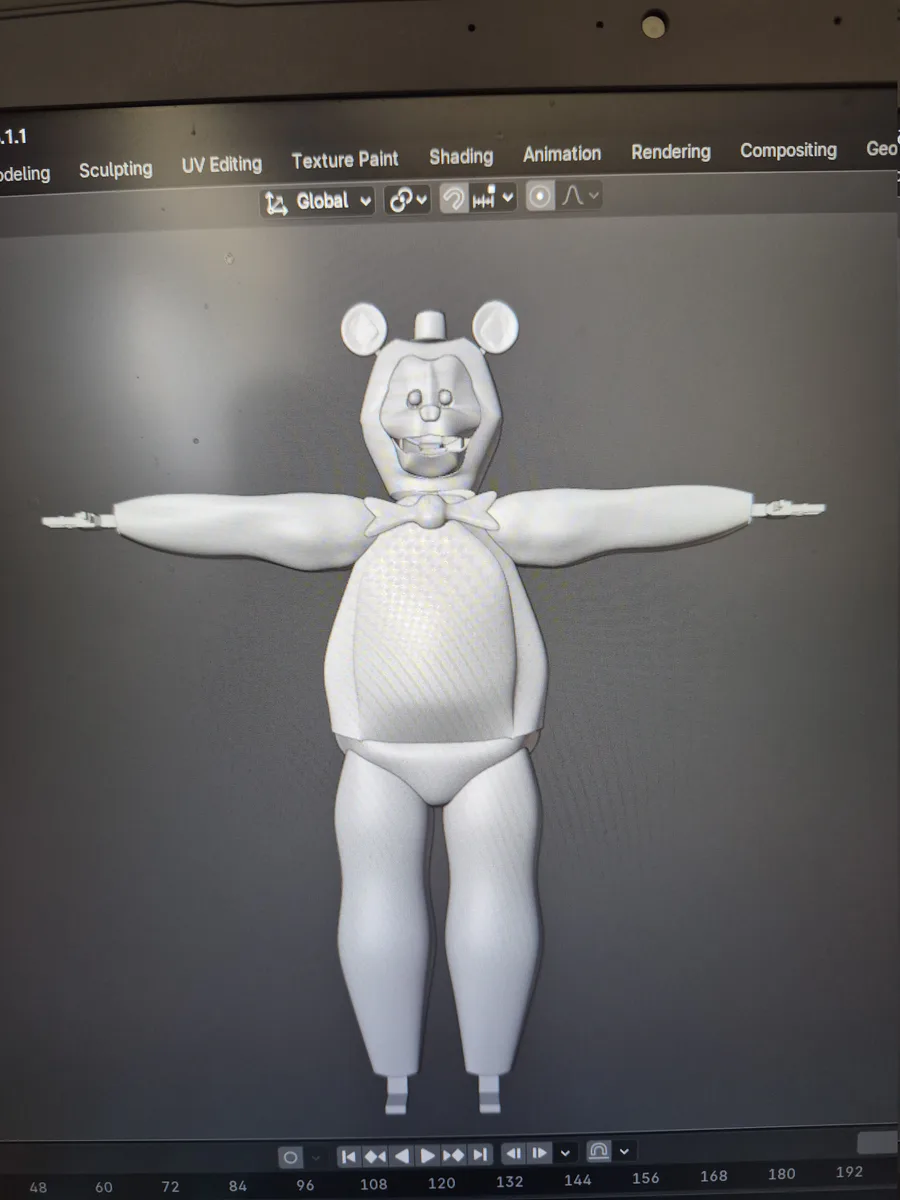Screen dimensions: 900x1200
Task: Open the Compositing workspace tab
Action: point(788,150)
